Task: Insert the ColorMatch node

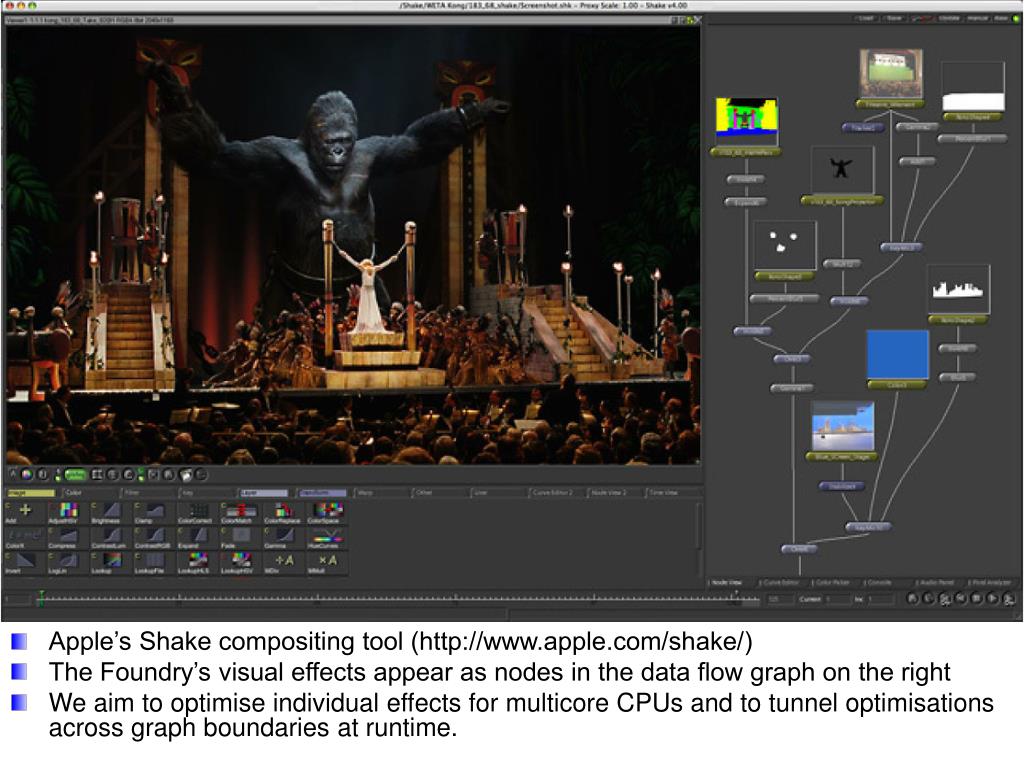Action: (x=240, y=513)
